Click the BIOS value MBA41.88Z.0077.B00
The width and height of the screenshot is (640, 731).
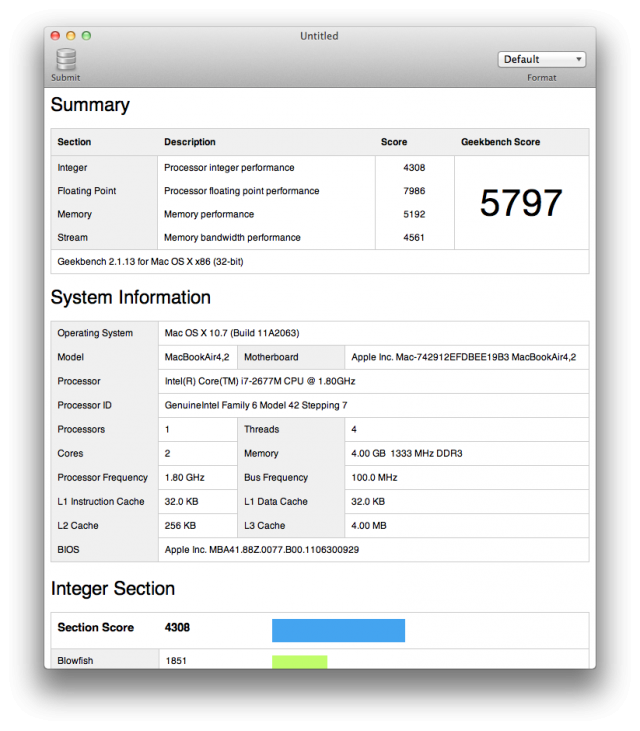click(262, 550)
